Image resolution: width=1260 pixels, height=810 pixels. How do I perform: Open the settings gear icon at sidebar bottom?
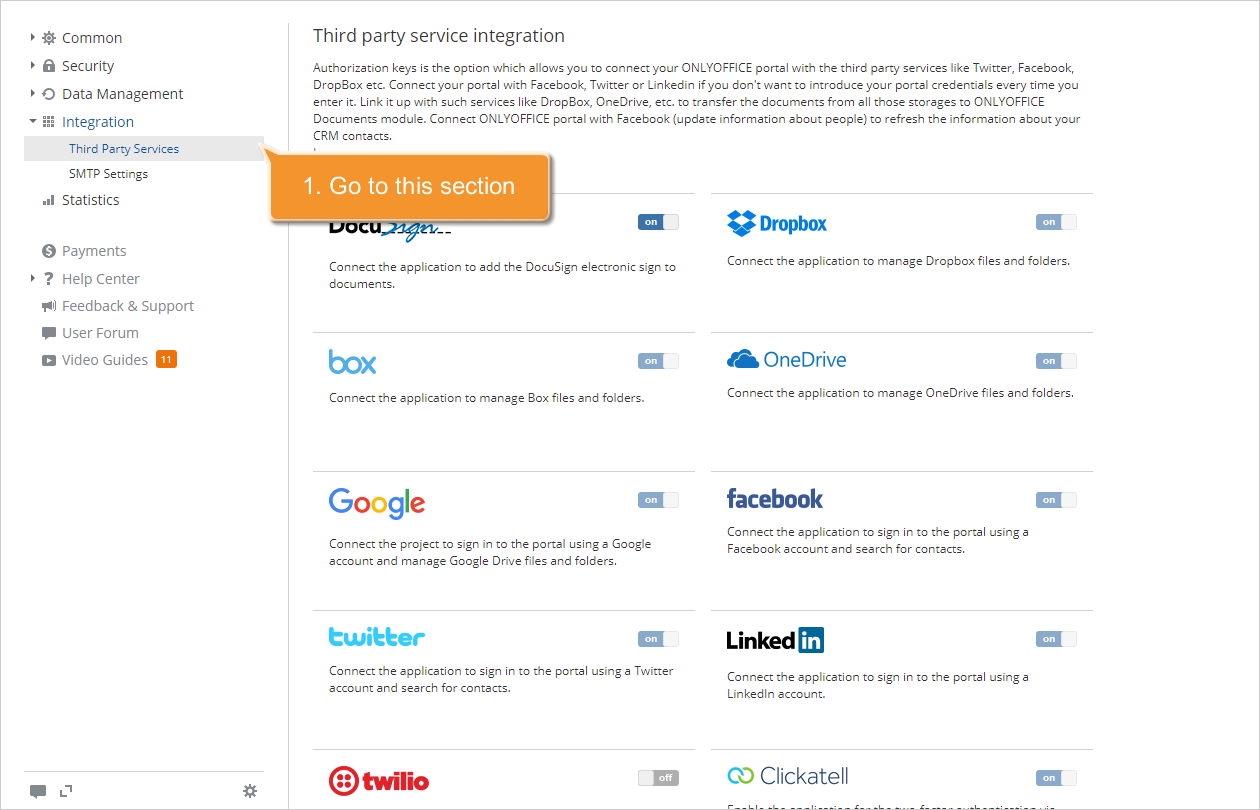250,791
